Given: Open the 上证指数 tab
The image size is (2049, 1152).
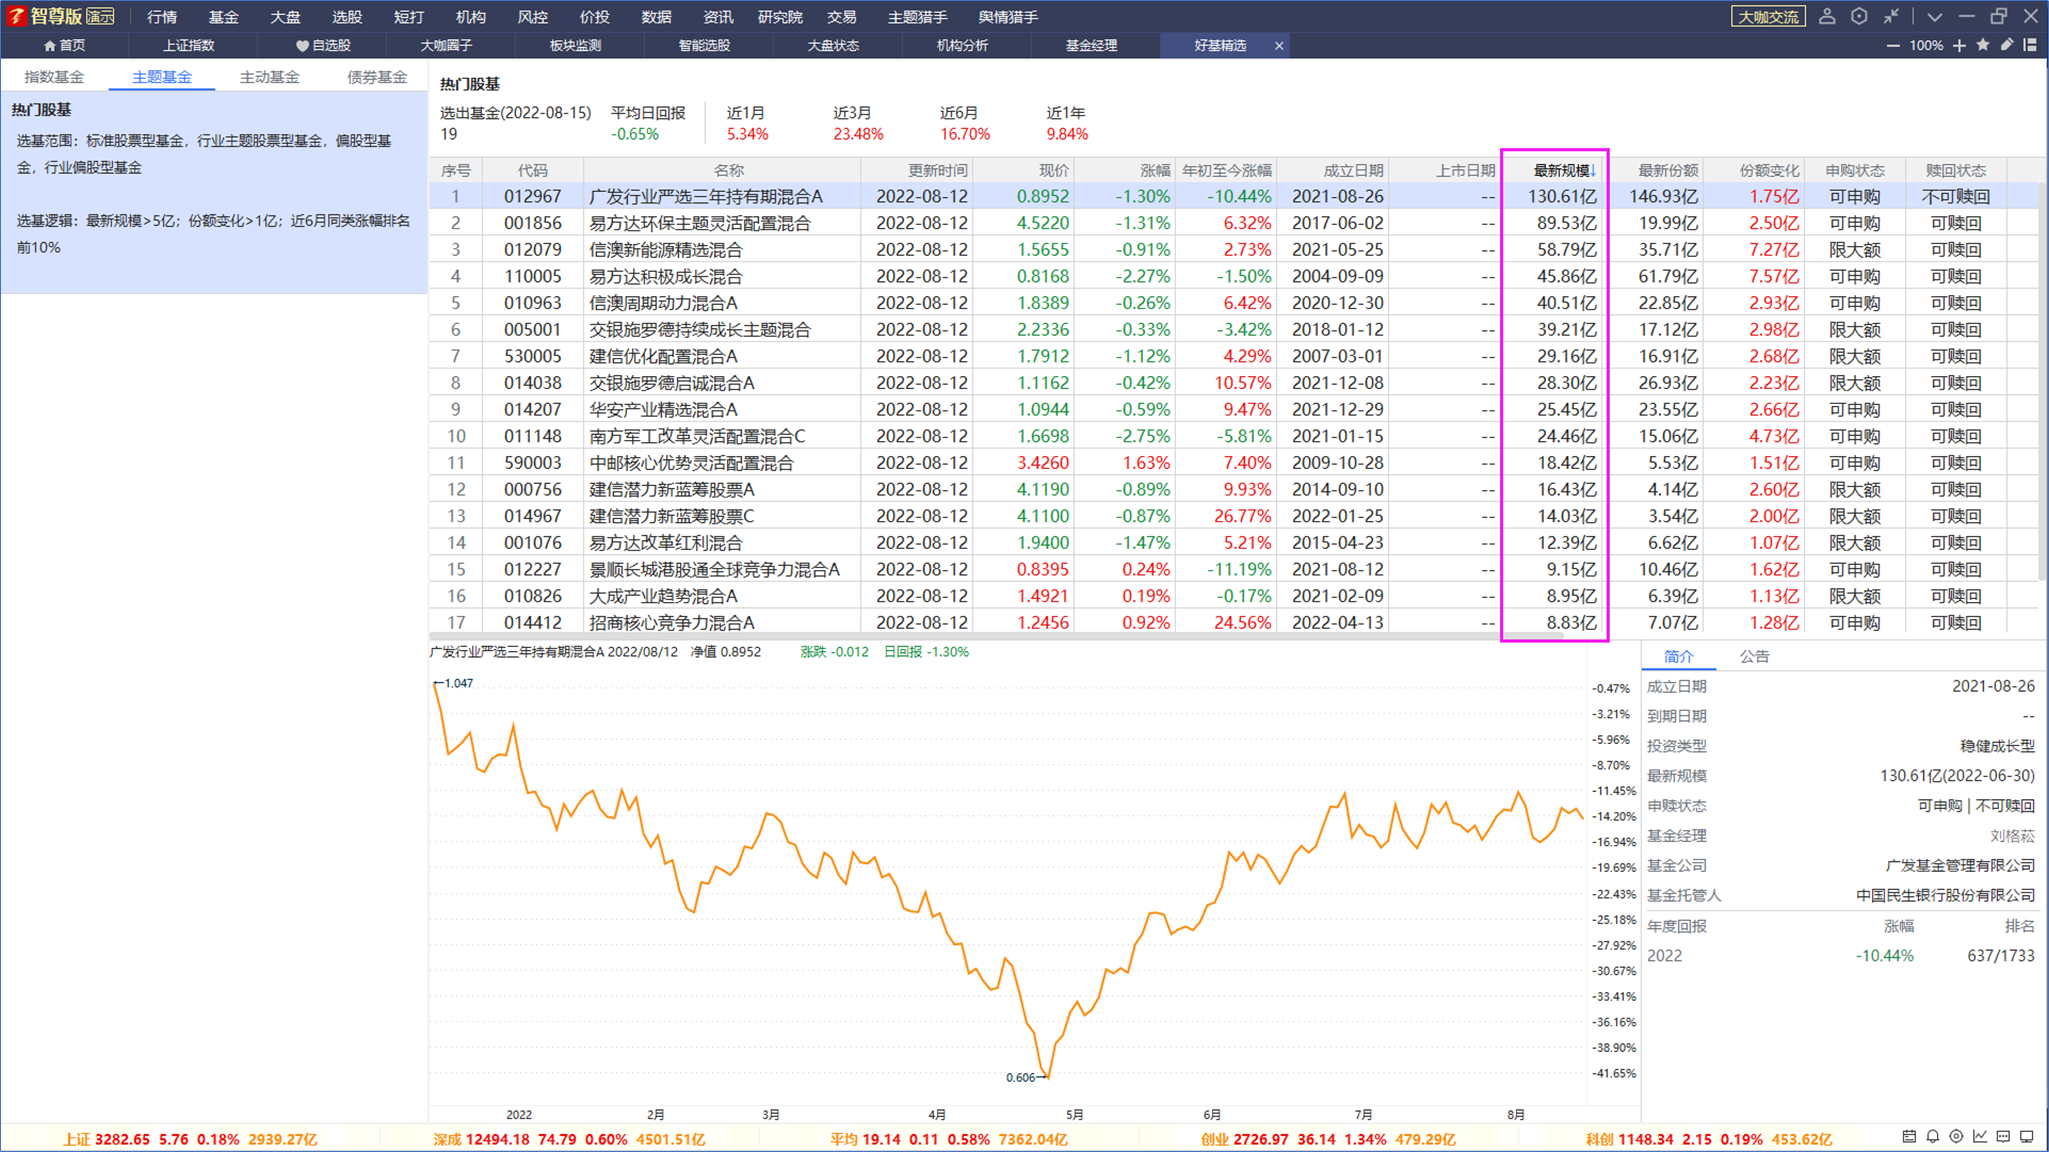Looking at the screenshot, I should click(189, 46).
